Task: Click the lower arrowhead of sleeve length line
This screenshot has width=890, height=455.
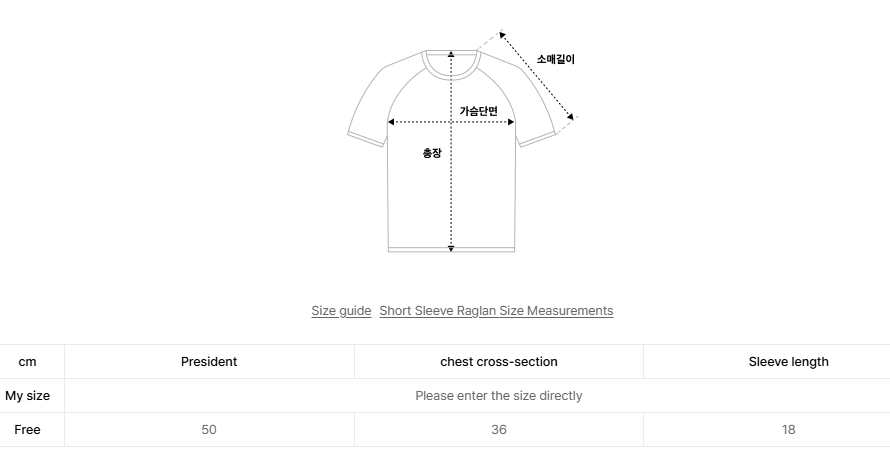Action: (x=570, y=116)
